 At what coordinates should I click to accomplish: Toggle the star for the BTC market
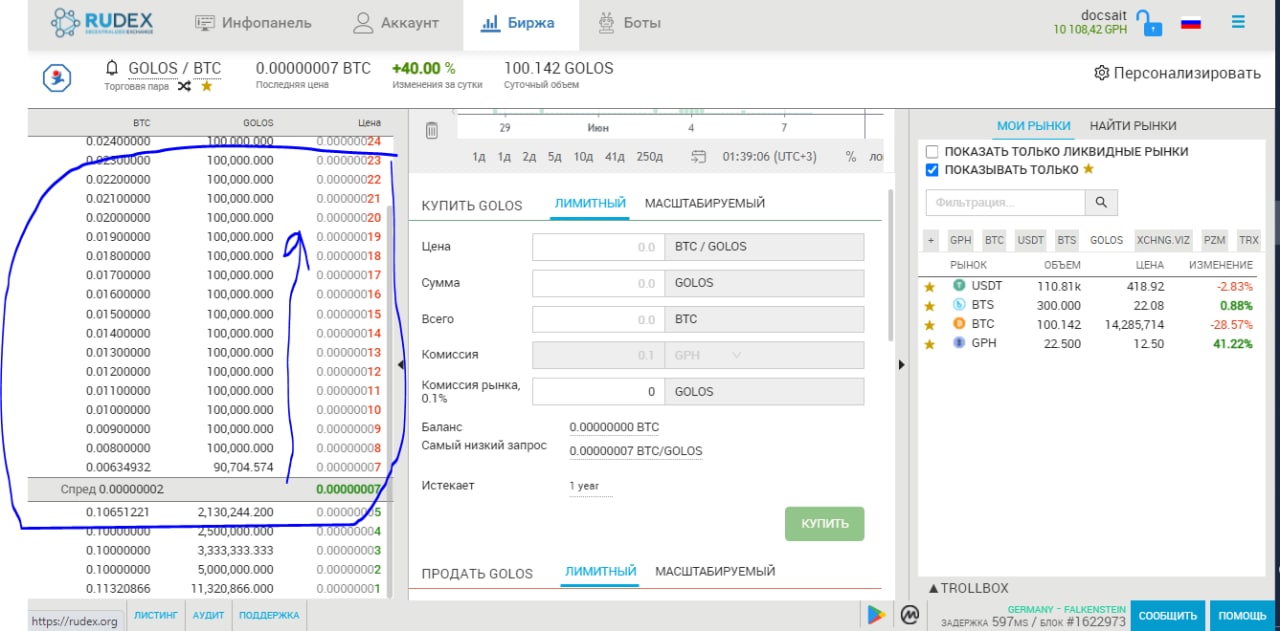click(x=929, y=325)
